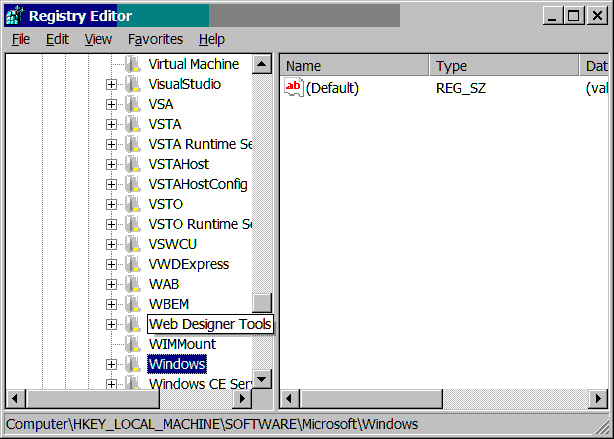Click the values pane scroll left arrow
Viewport: 614px width, 439px height.
pos(289,399)
